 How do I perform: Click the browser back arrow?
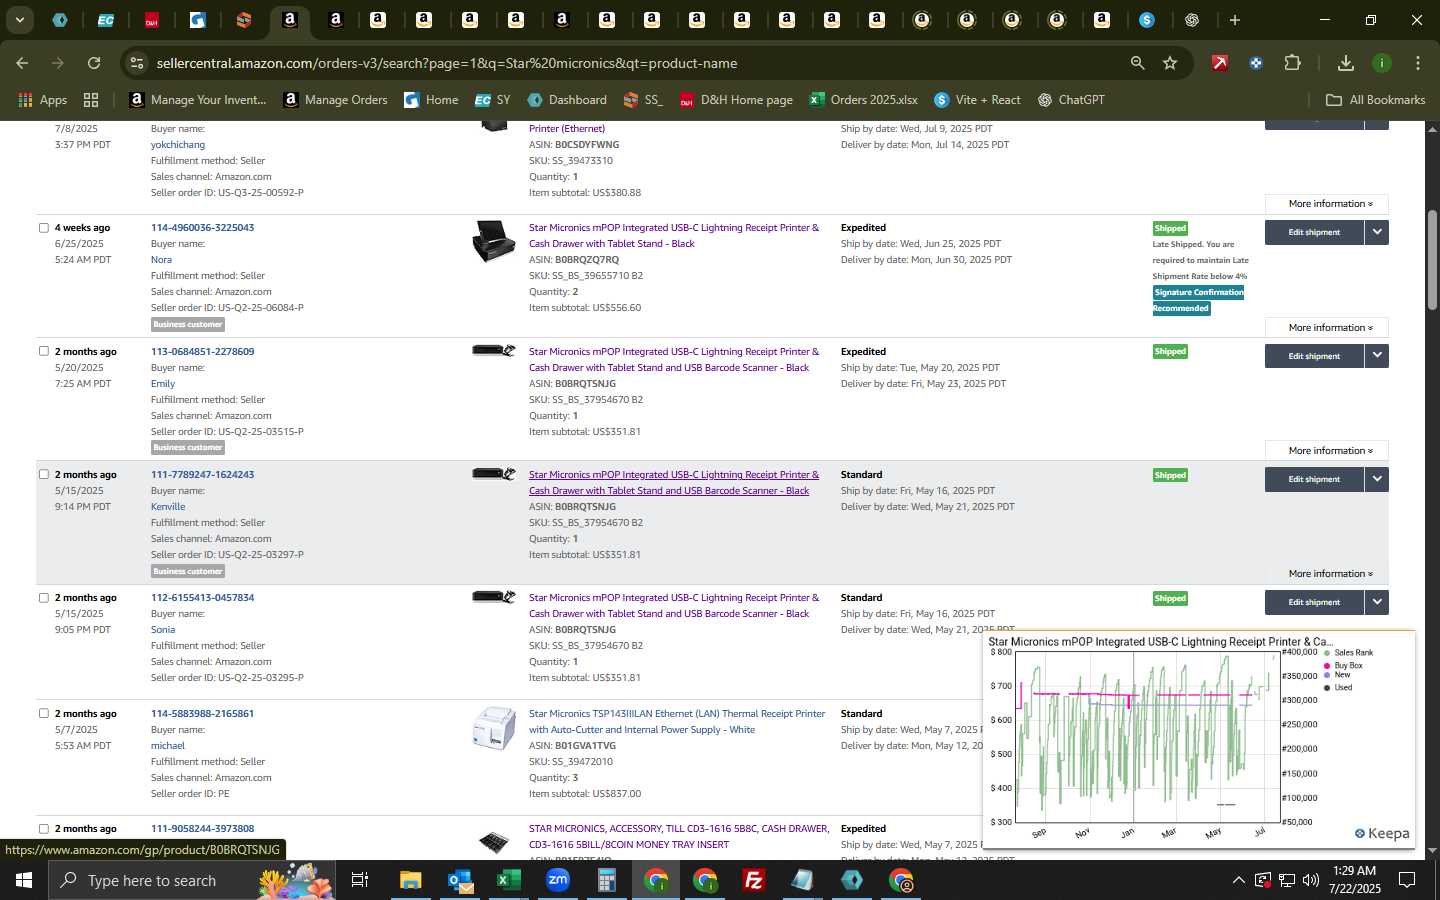coord(22,63)
